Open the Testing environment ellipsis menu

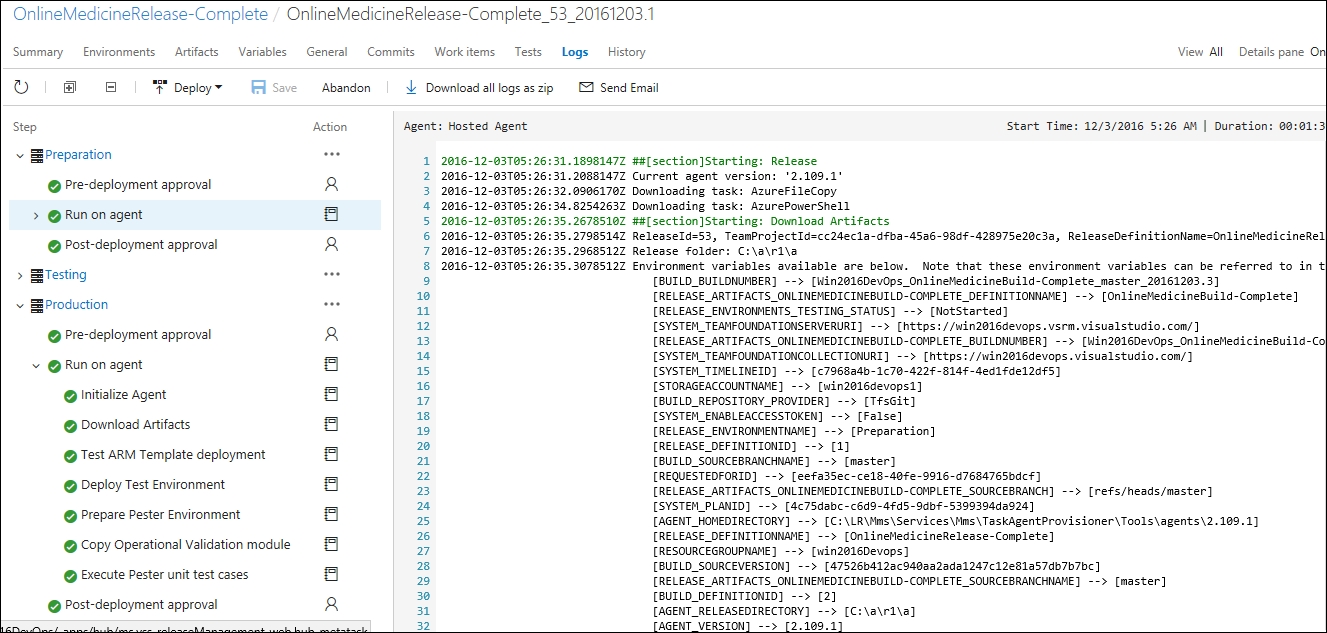pyautogui.click(x=332, y=275)
